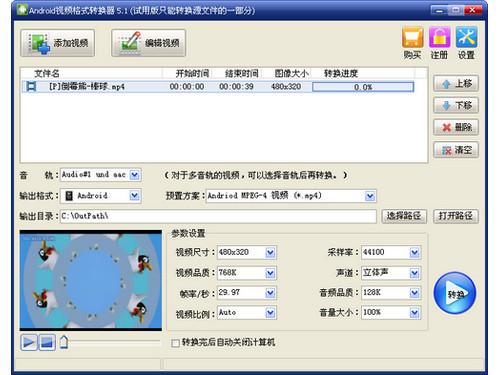
Task: Move selected file down with 下移
Action: click(x=456, y=105)
